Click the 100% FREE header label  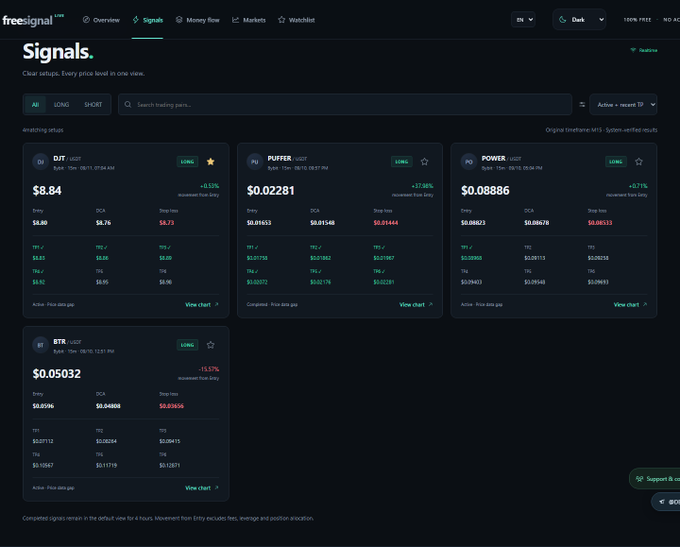637,20
